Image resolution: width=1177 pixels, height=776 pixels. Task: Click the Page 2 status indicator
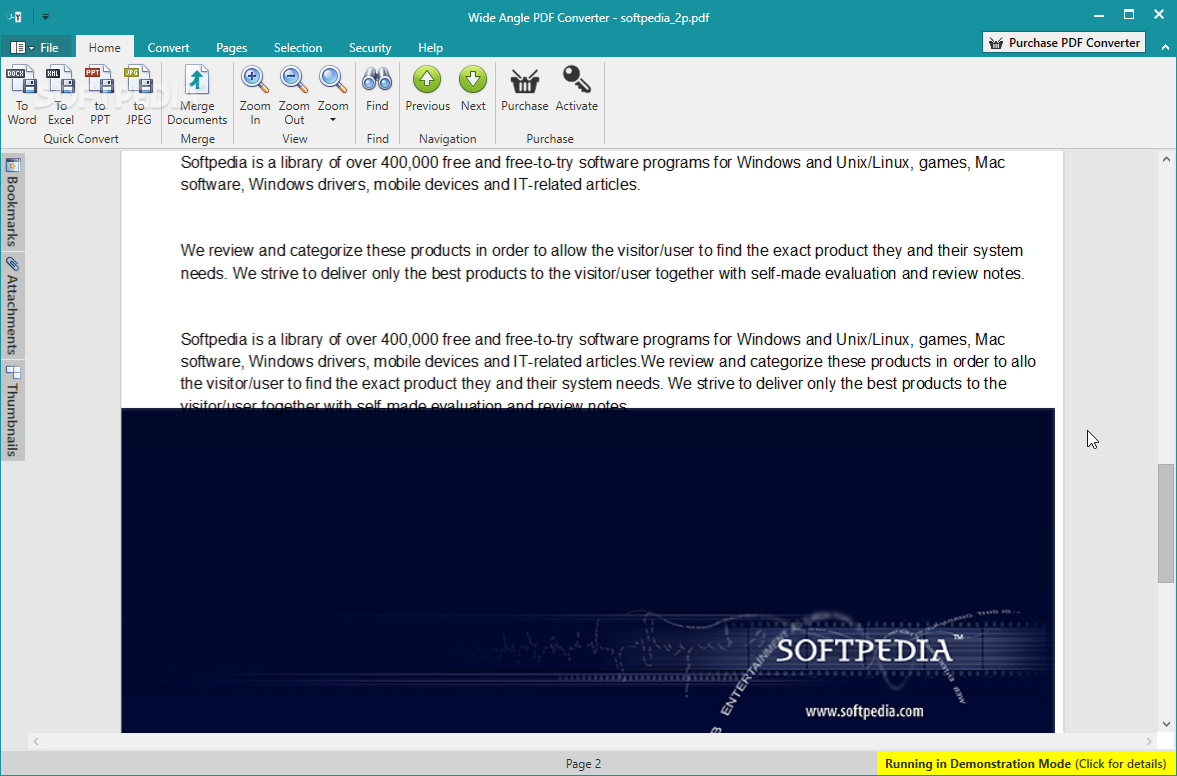pyautogui.click(x=583, y=764)
